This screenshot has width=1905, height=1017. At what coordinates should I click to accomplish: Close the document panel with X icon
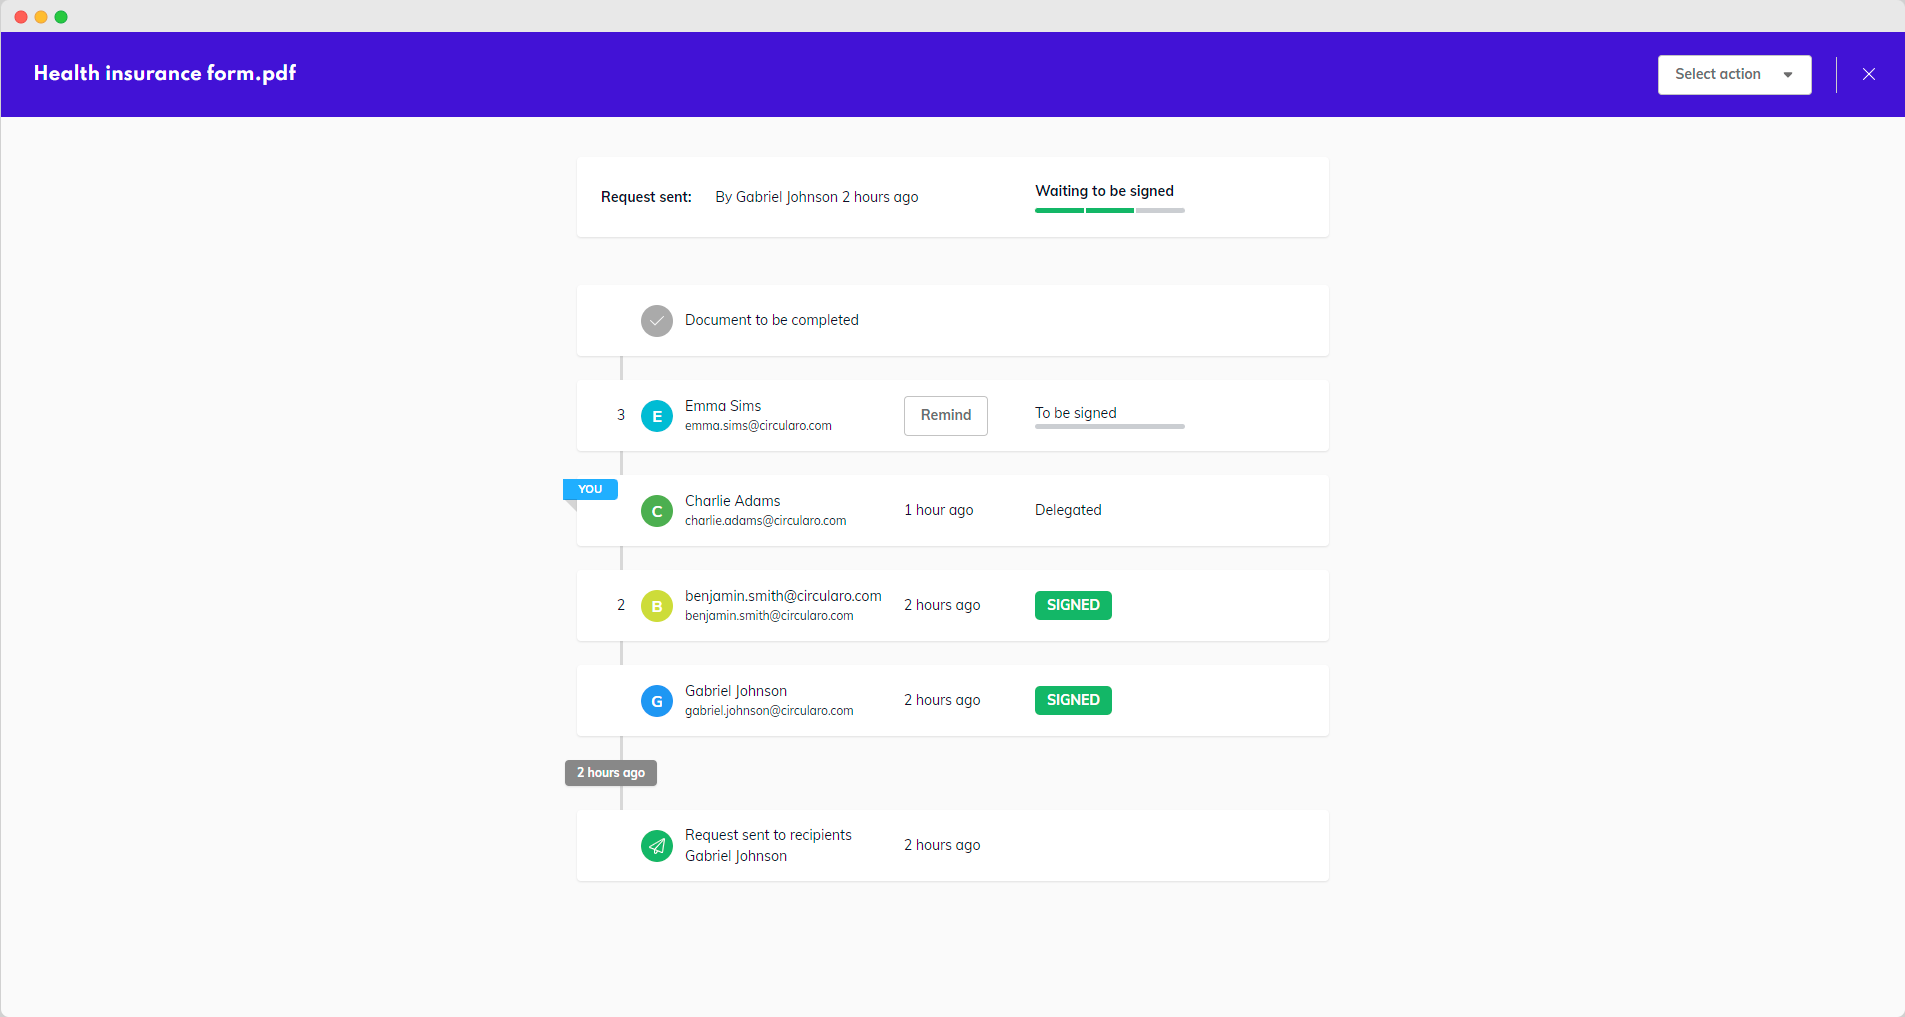point(1868,74)
